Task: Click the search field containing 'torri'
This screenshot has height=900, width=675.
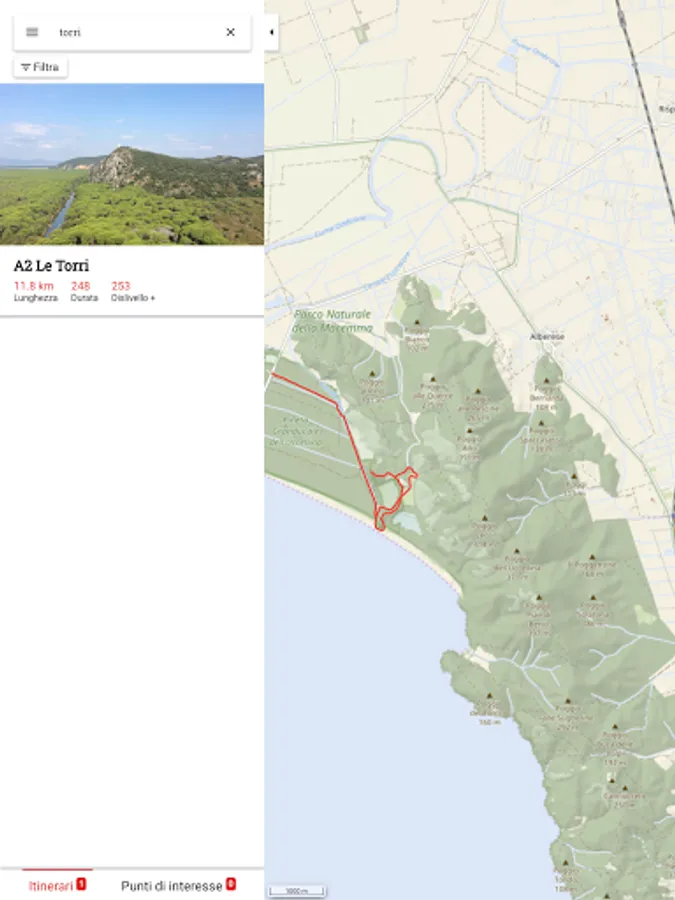Action: tap(133, 32)
